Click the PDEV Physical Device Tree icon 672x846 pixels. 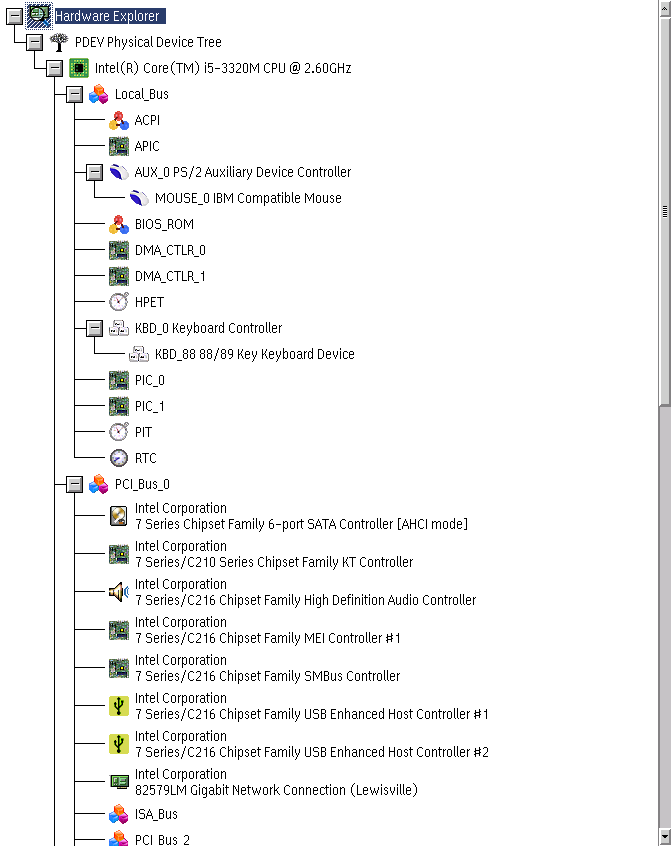59,42
